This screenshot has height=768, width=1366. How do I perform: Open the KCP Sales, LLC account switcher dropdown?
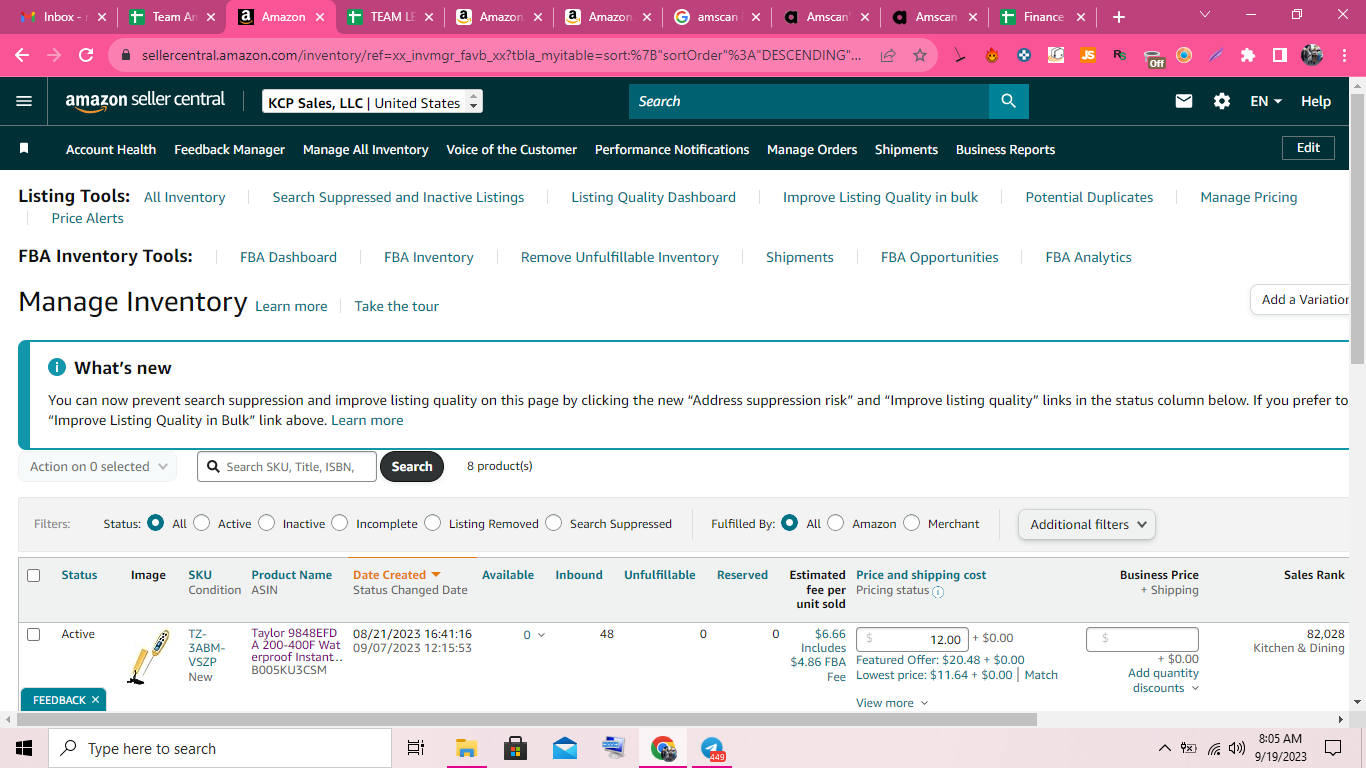pos(372,101)
